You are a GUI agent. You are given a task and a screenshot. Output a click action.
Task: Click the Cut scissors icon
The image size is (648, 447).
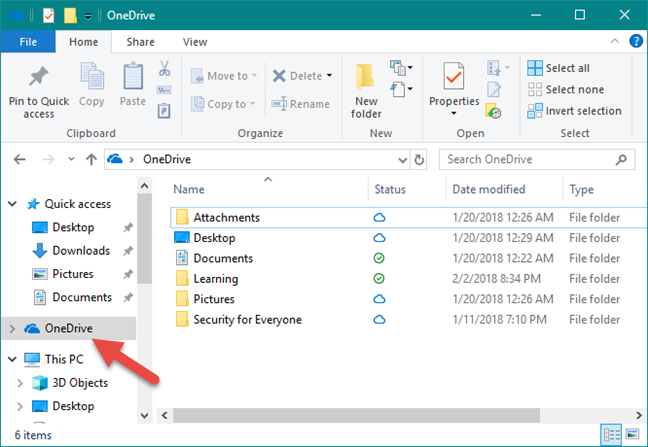pyautogui.click(x=165, y=70)
